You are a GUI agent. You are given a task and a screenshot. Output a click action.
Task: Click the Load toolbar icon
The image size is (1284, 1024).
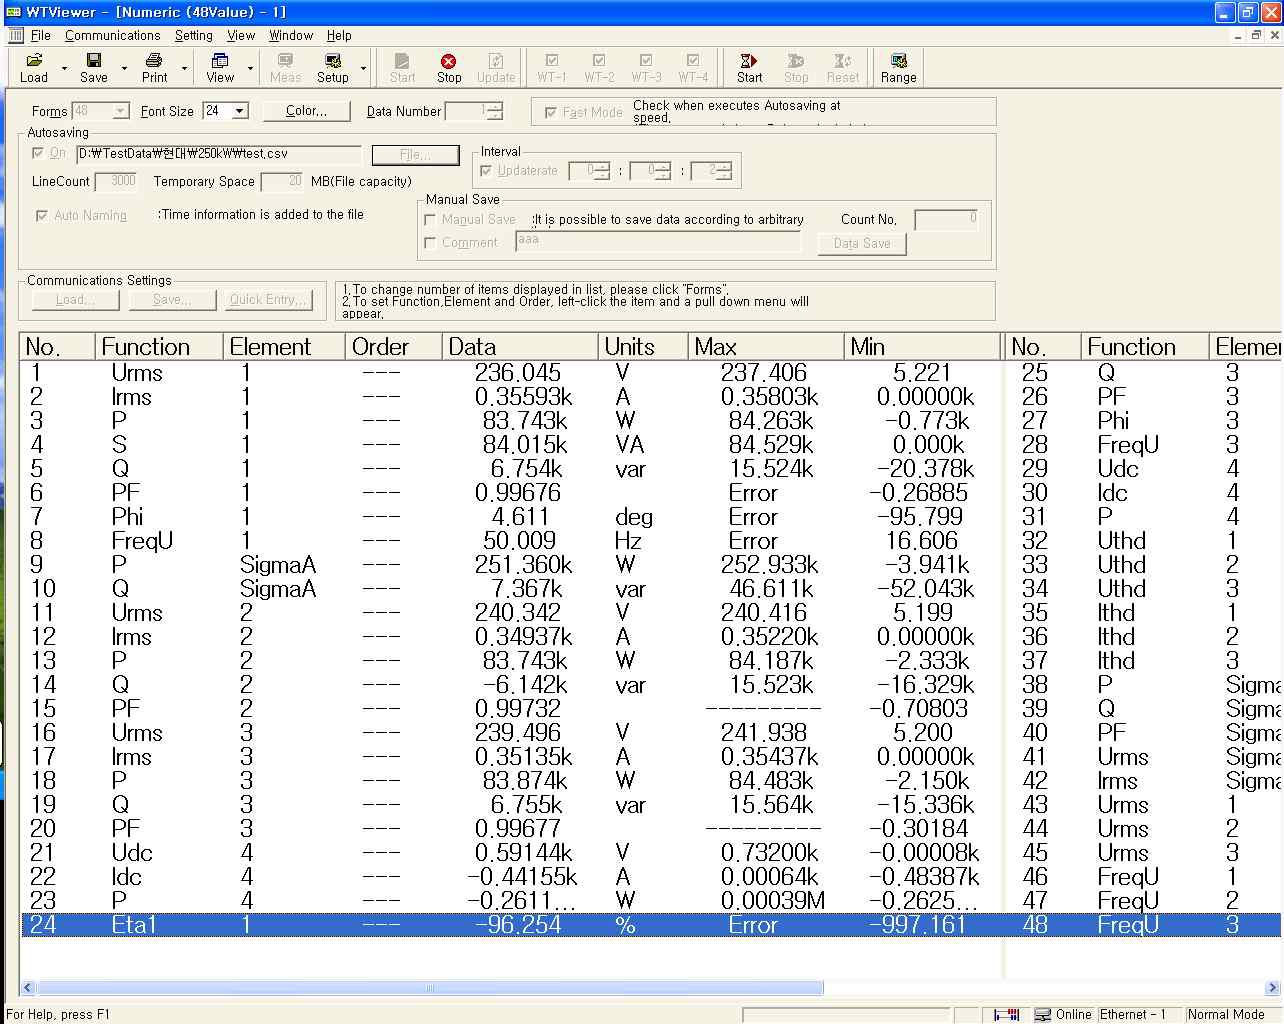[x=34, y=67]
